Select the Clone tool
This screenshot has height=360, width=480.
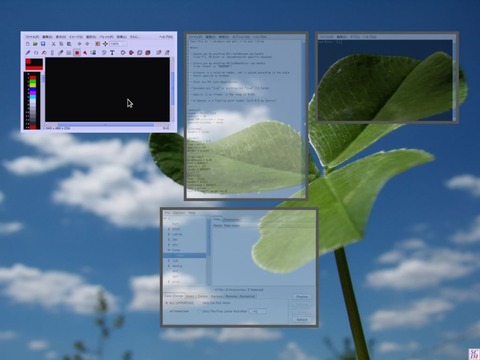click(x=69, y=53)
